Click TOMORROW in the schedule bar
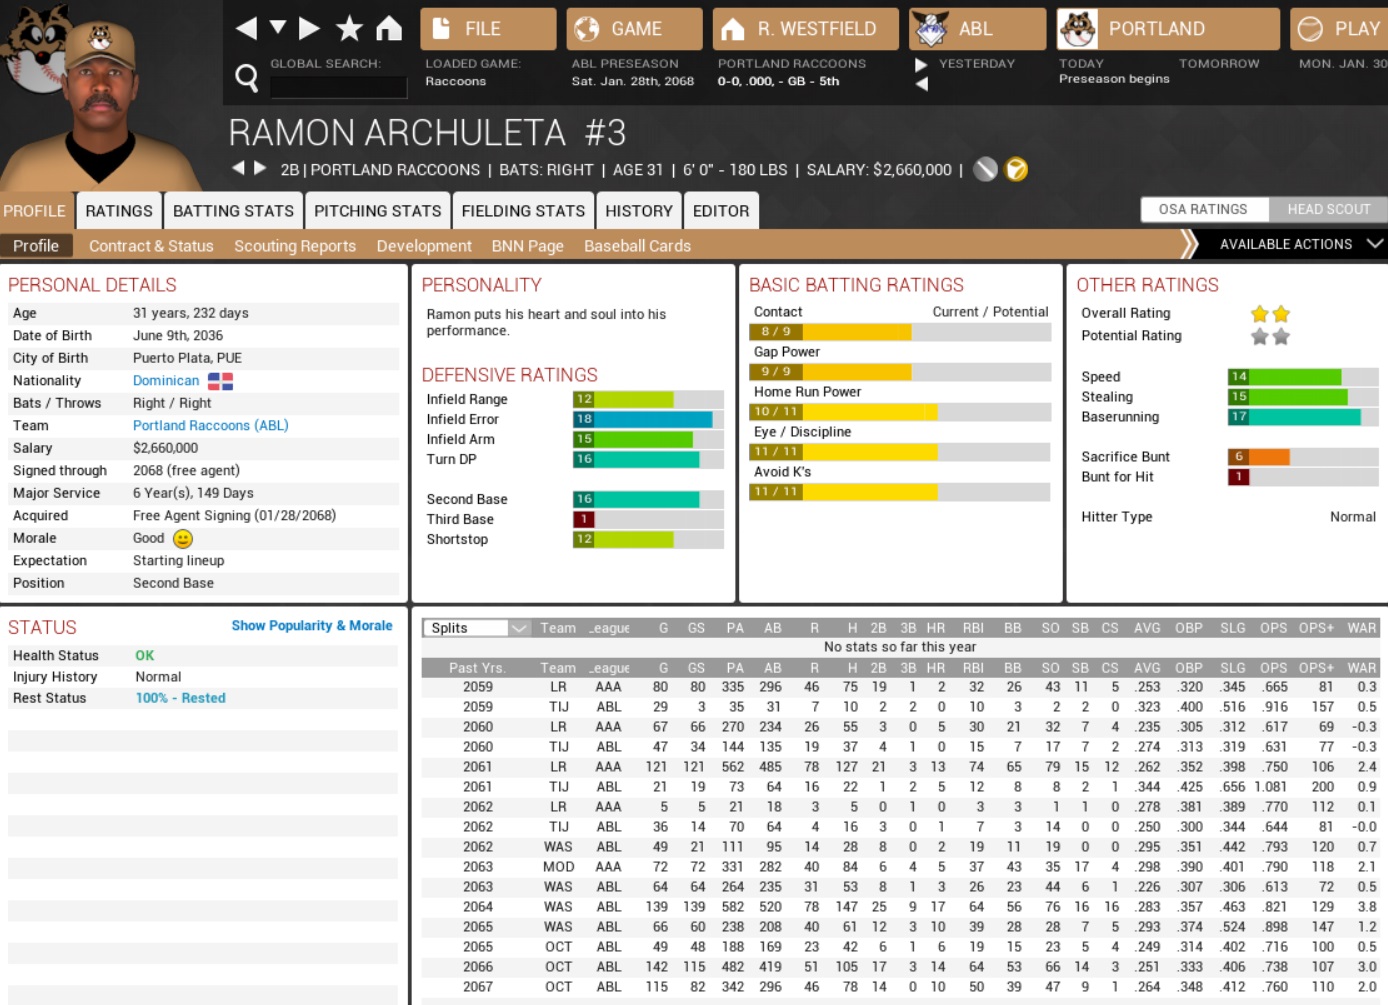Image resolution: width=1388 pixels, height=1005 pixels. [x=1219, y=63]
